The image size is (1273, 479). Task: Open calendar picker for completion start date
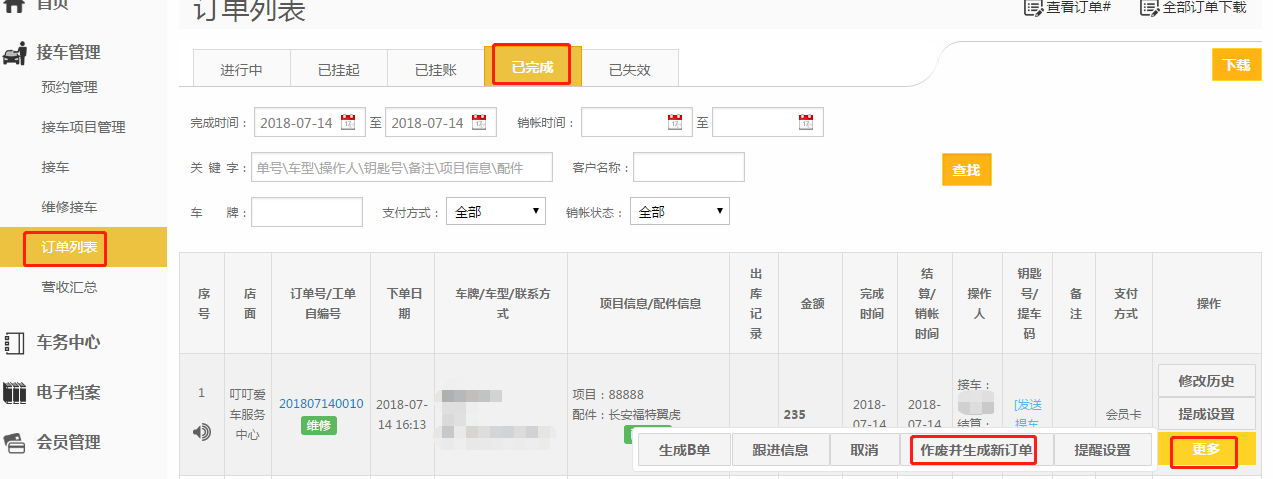348,123
